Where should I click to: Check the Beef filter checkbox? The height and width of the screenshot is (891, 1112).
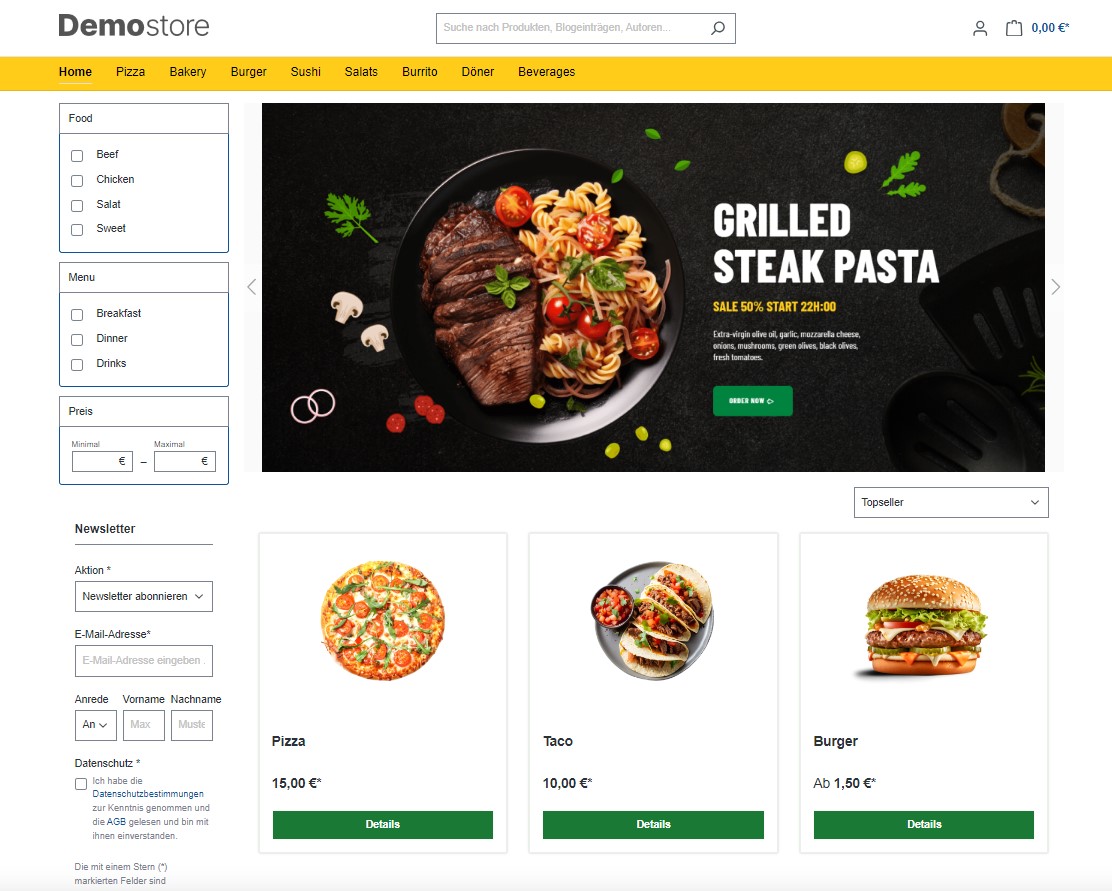click(x=77, y=155)
